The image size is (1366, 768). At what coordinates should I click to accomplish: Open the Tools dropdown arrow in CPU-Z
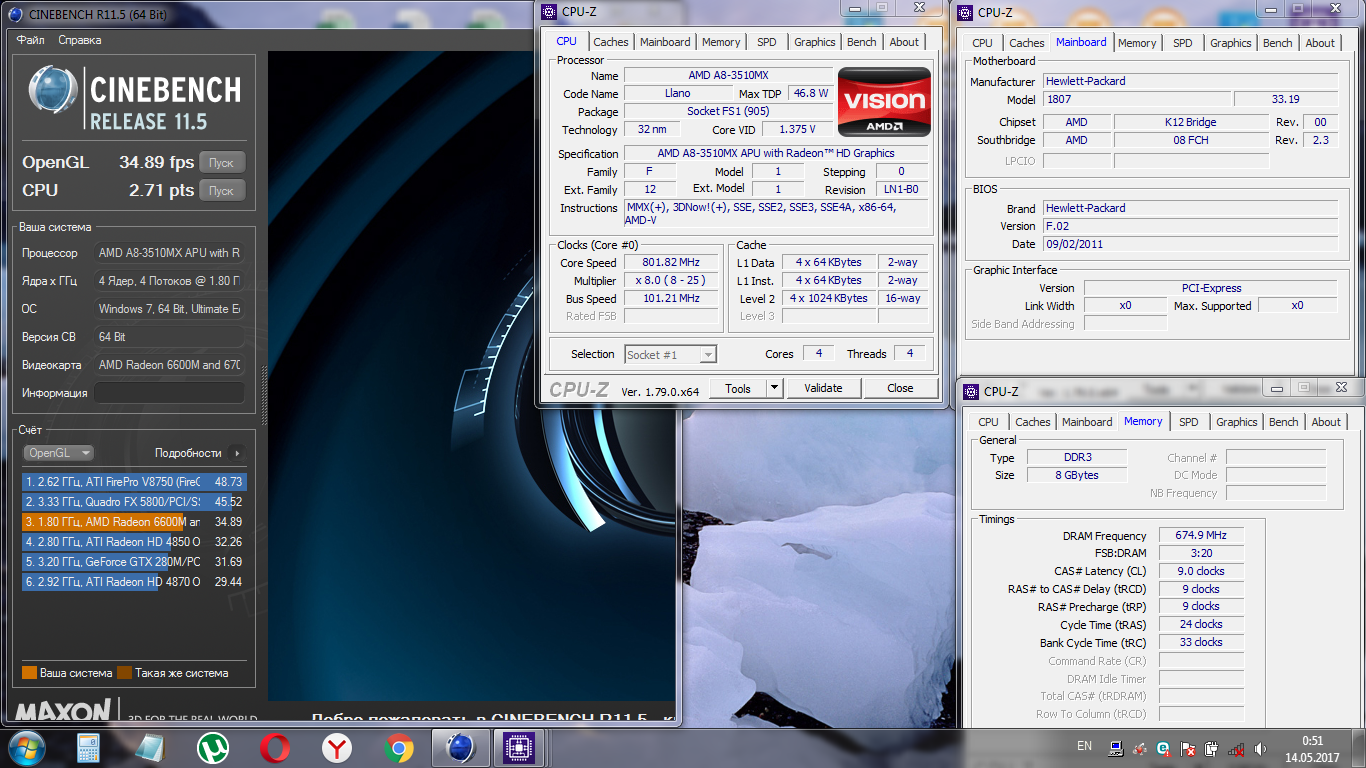point(774,388)
